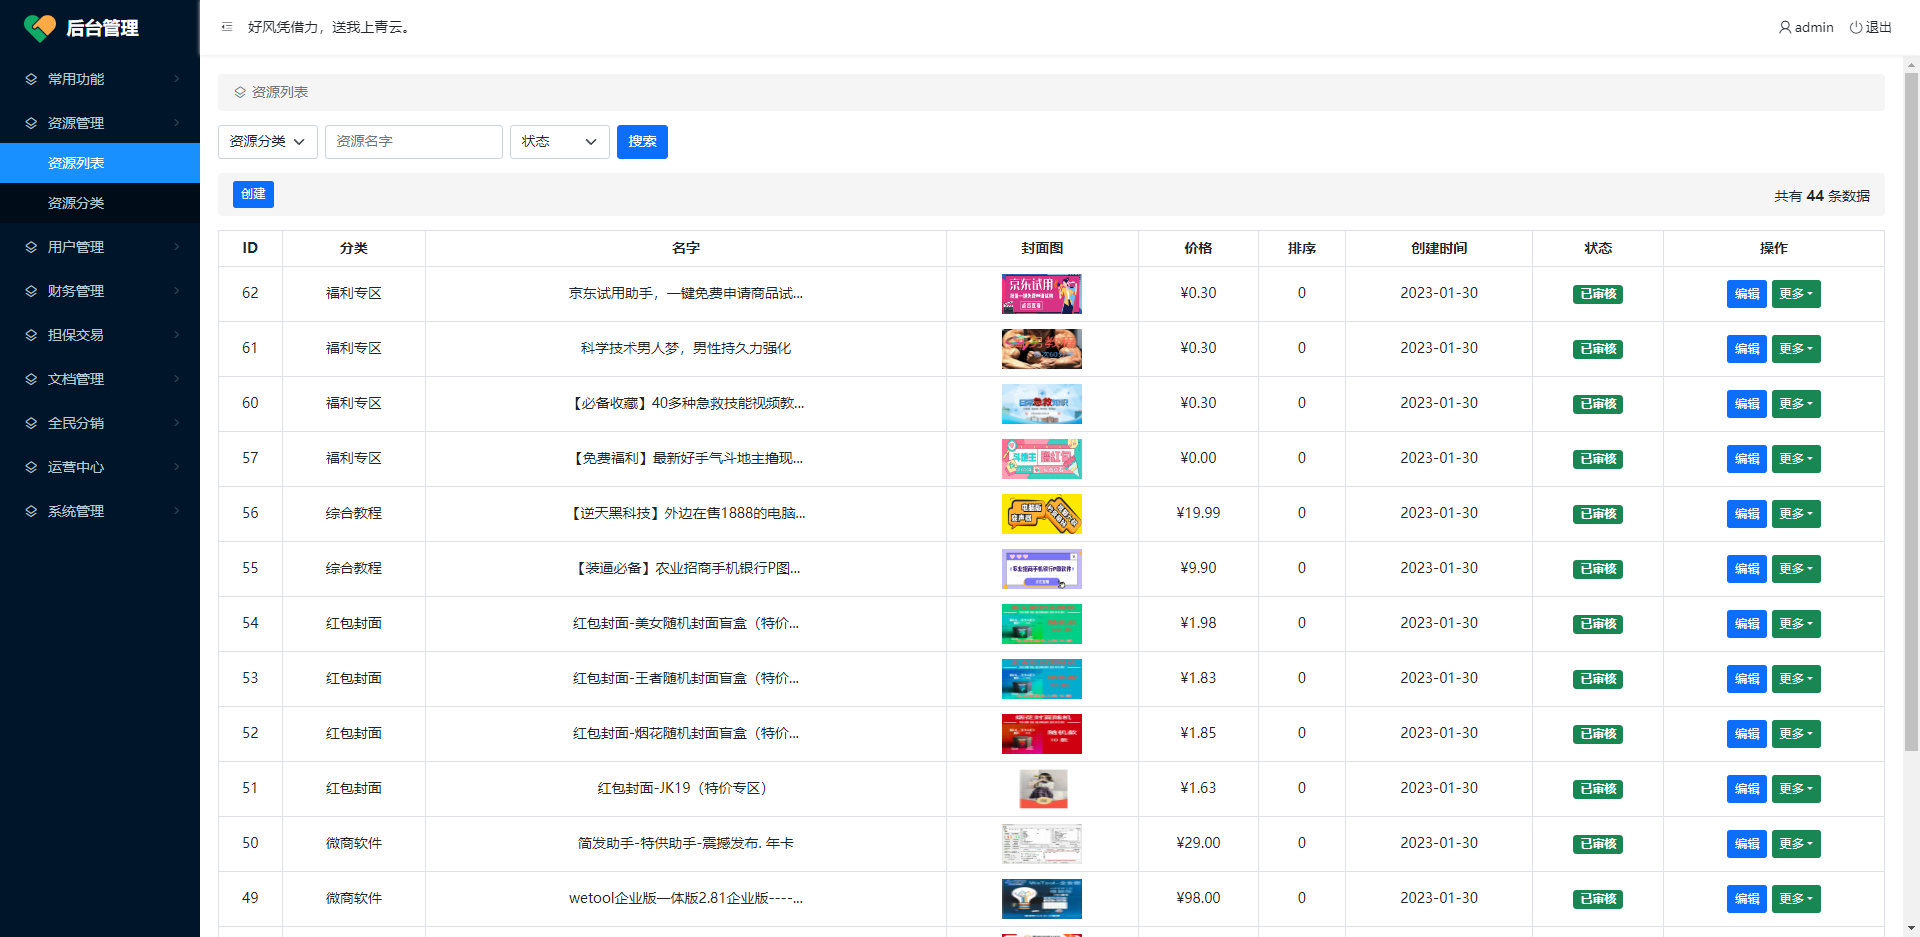Click the 系统管理 sidebar icon
Screen dimensions: 1920x937
coord(31,511)
